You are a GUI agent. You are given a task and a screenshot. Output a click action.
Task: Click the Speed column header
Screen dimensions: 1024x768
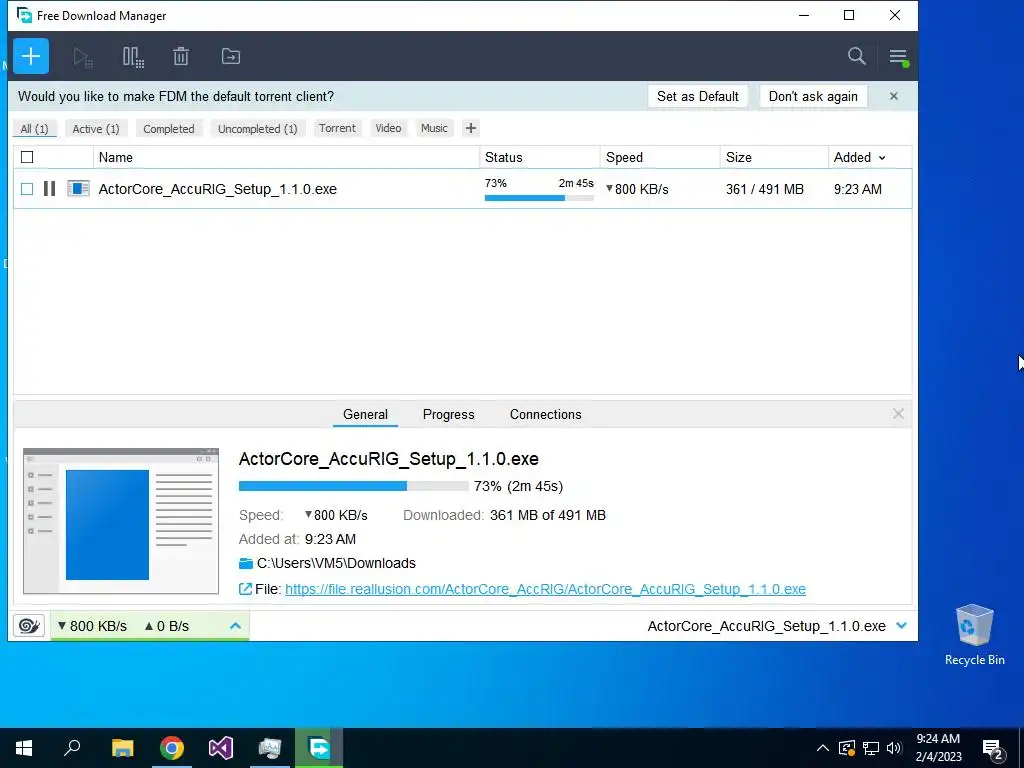pos(660,157)
